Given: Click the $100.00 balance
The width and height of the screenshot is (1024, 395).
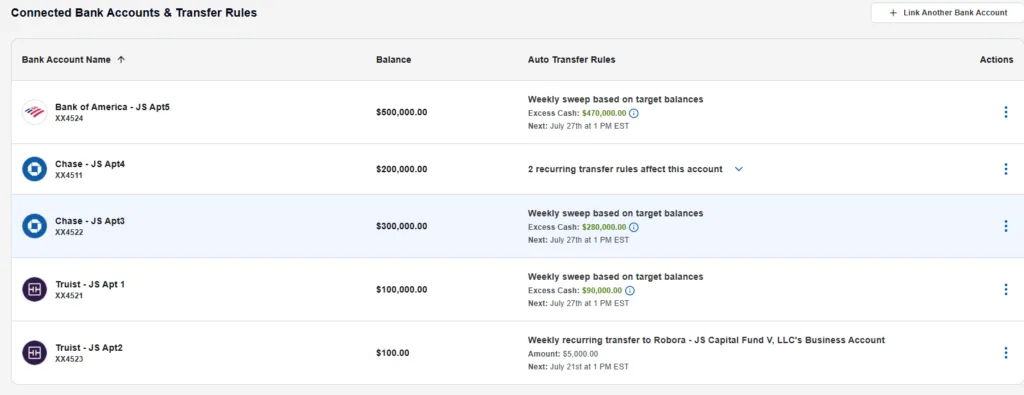Looking at the screenshot, I should pyautogui.click(x=392, y=353).
